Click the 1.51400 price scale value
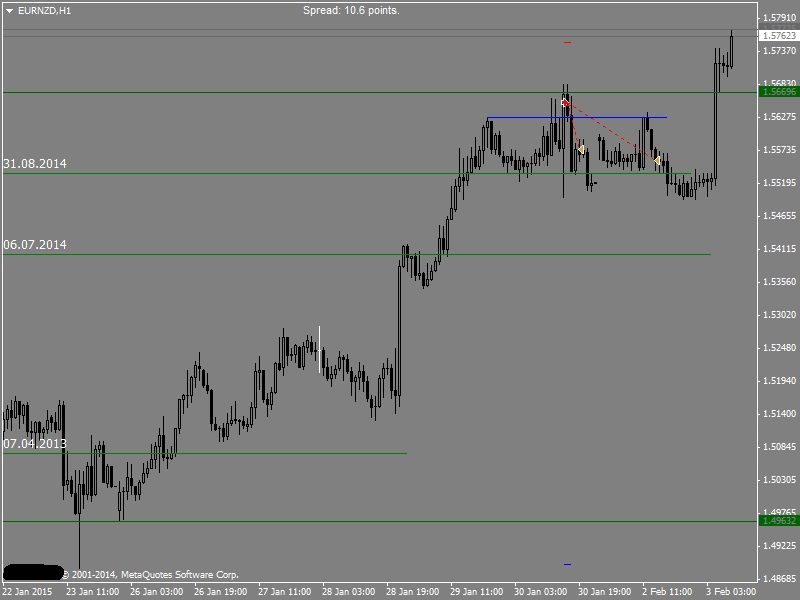 pos(779,414)
